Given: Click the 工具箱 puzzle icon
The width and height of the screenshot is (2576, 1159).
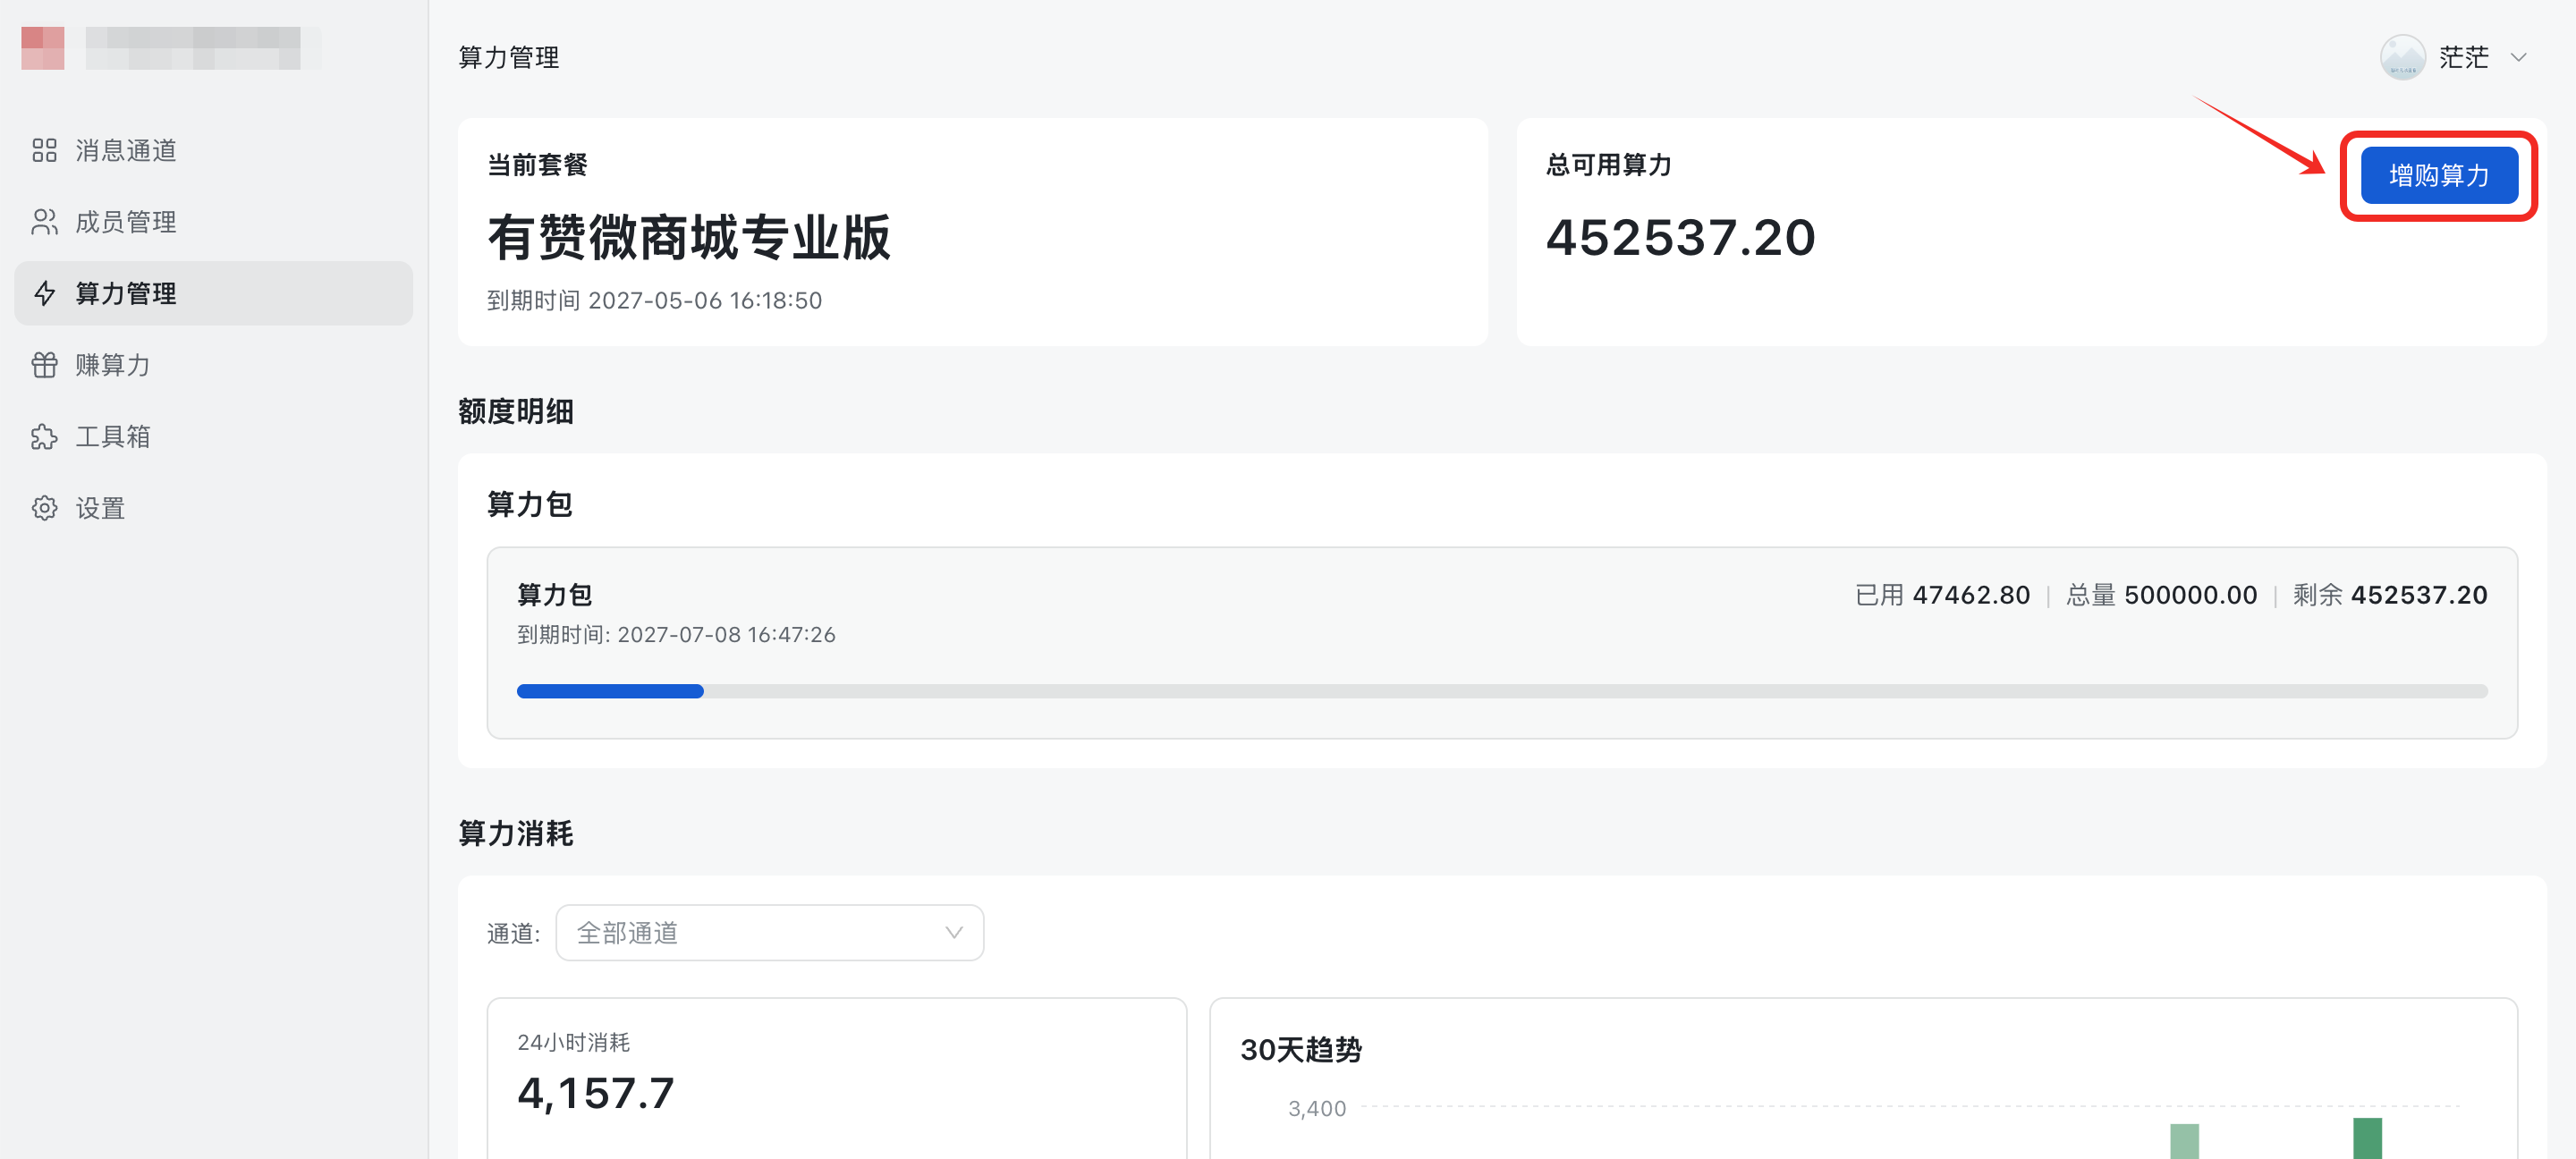Looking at the screenshot, I should click(x=44, y=437).
